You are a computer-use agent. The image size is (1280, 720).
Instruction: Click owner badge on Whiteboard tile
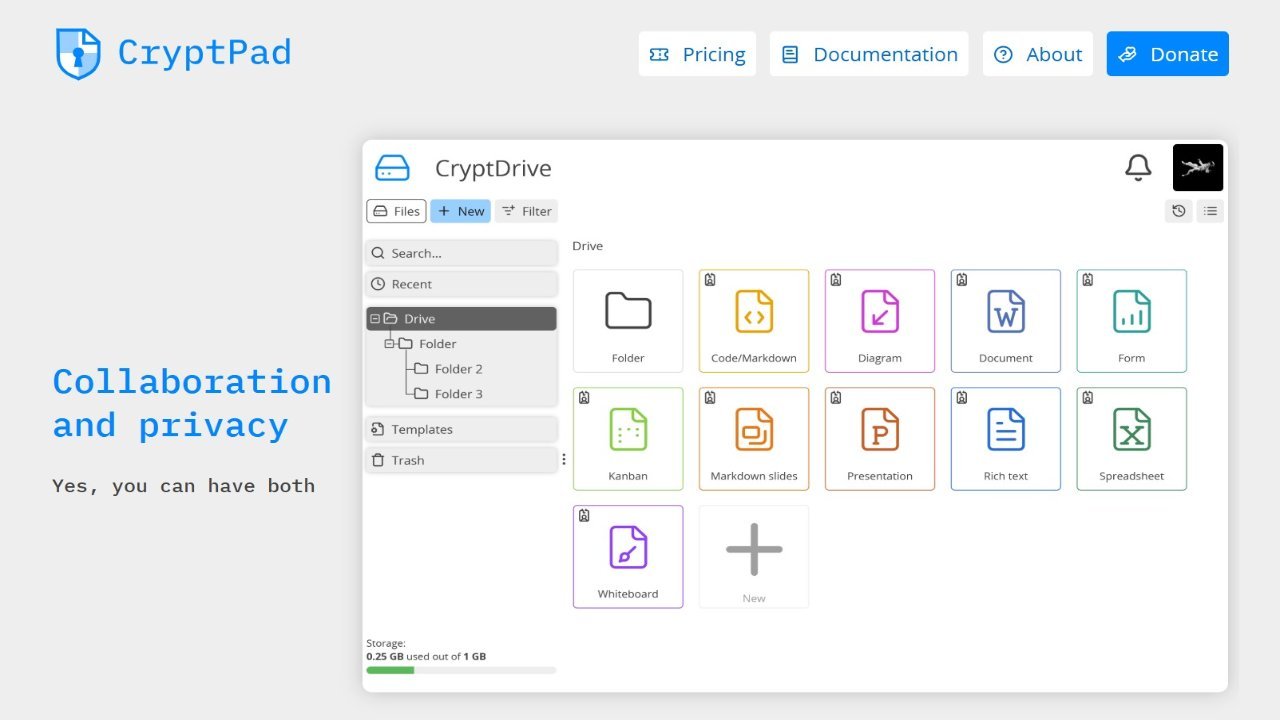click(584, 516)
